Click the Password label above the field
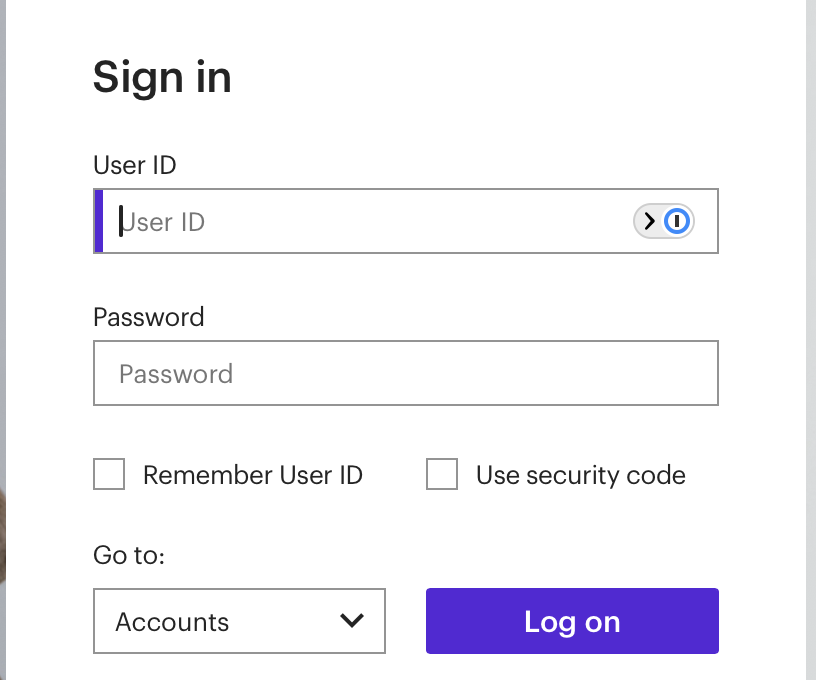816x680 pixels. coord(149,317)
